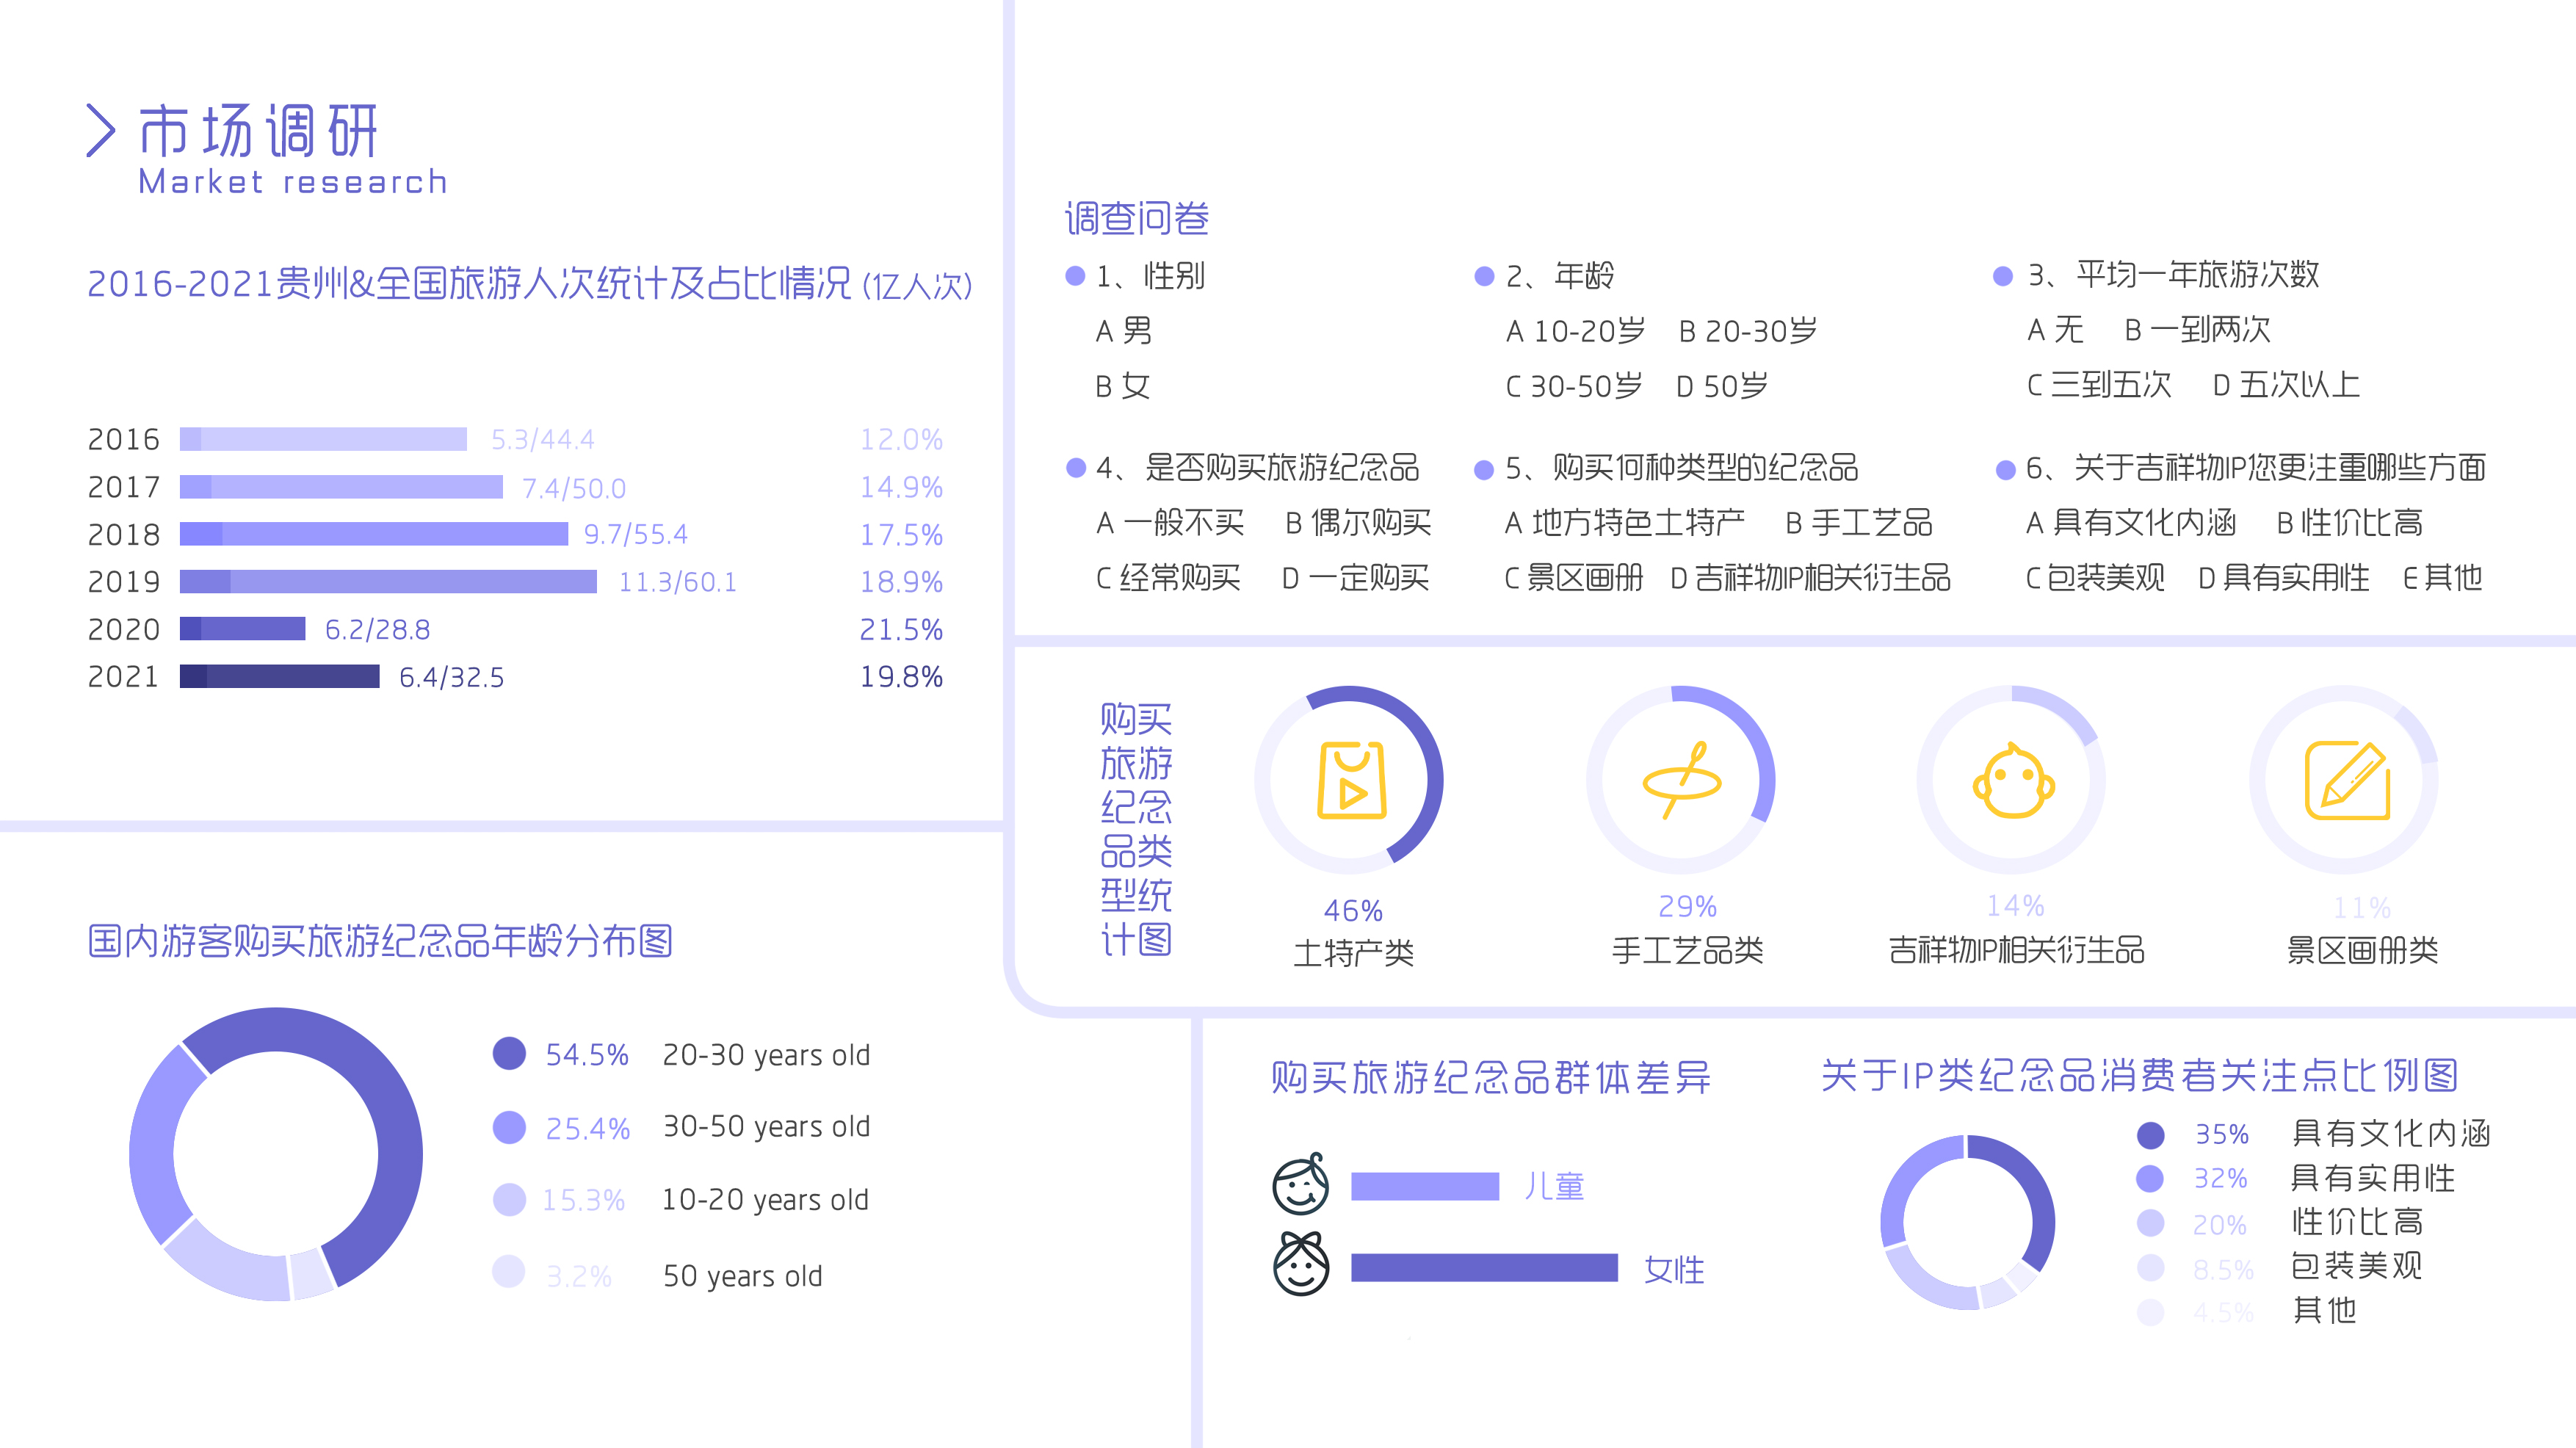Click the 32% legend dot for 具有实用性
Image resolution: width=2576 pixels, height=1448 pixels.
2150,1178
